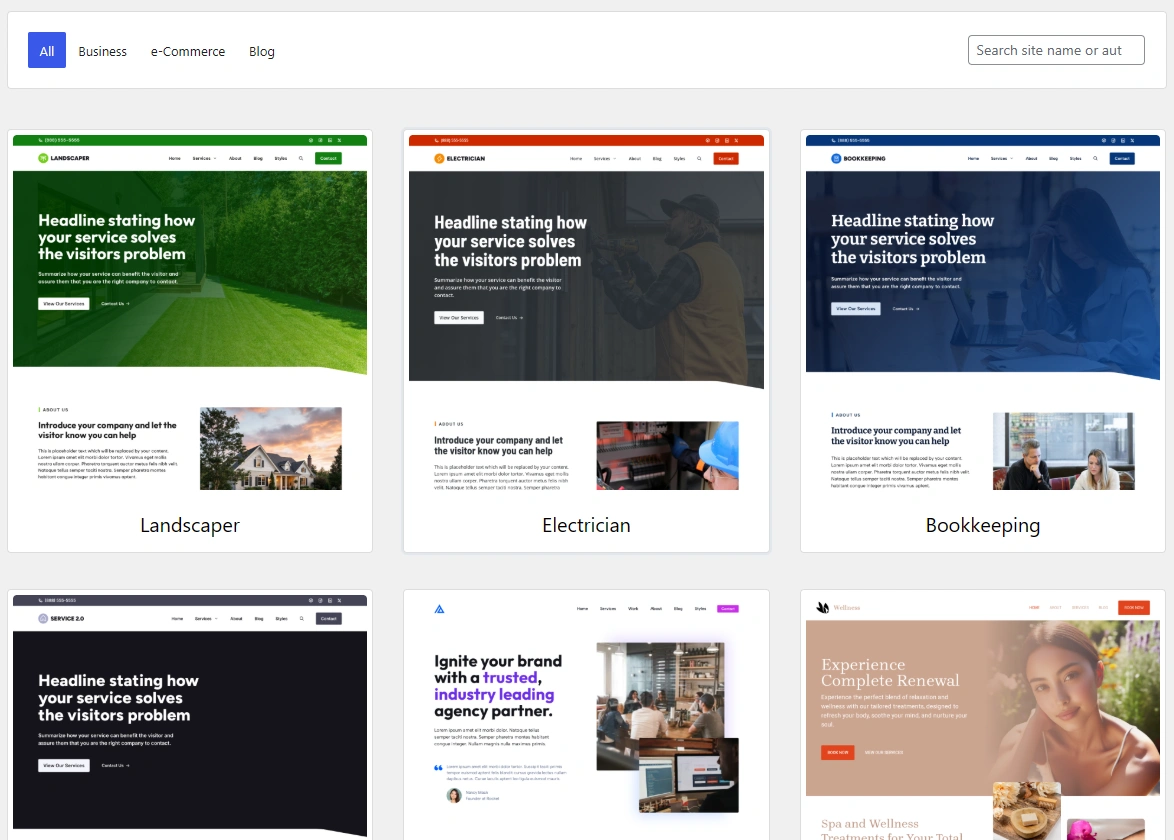Click the site name search field
Viewport: 1174px width, 840px height.
1055,49
